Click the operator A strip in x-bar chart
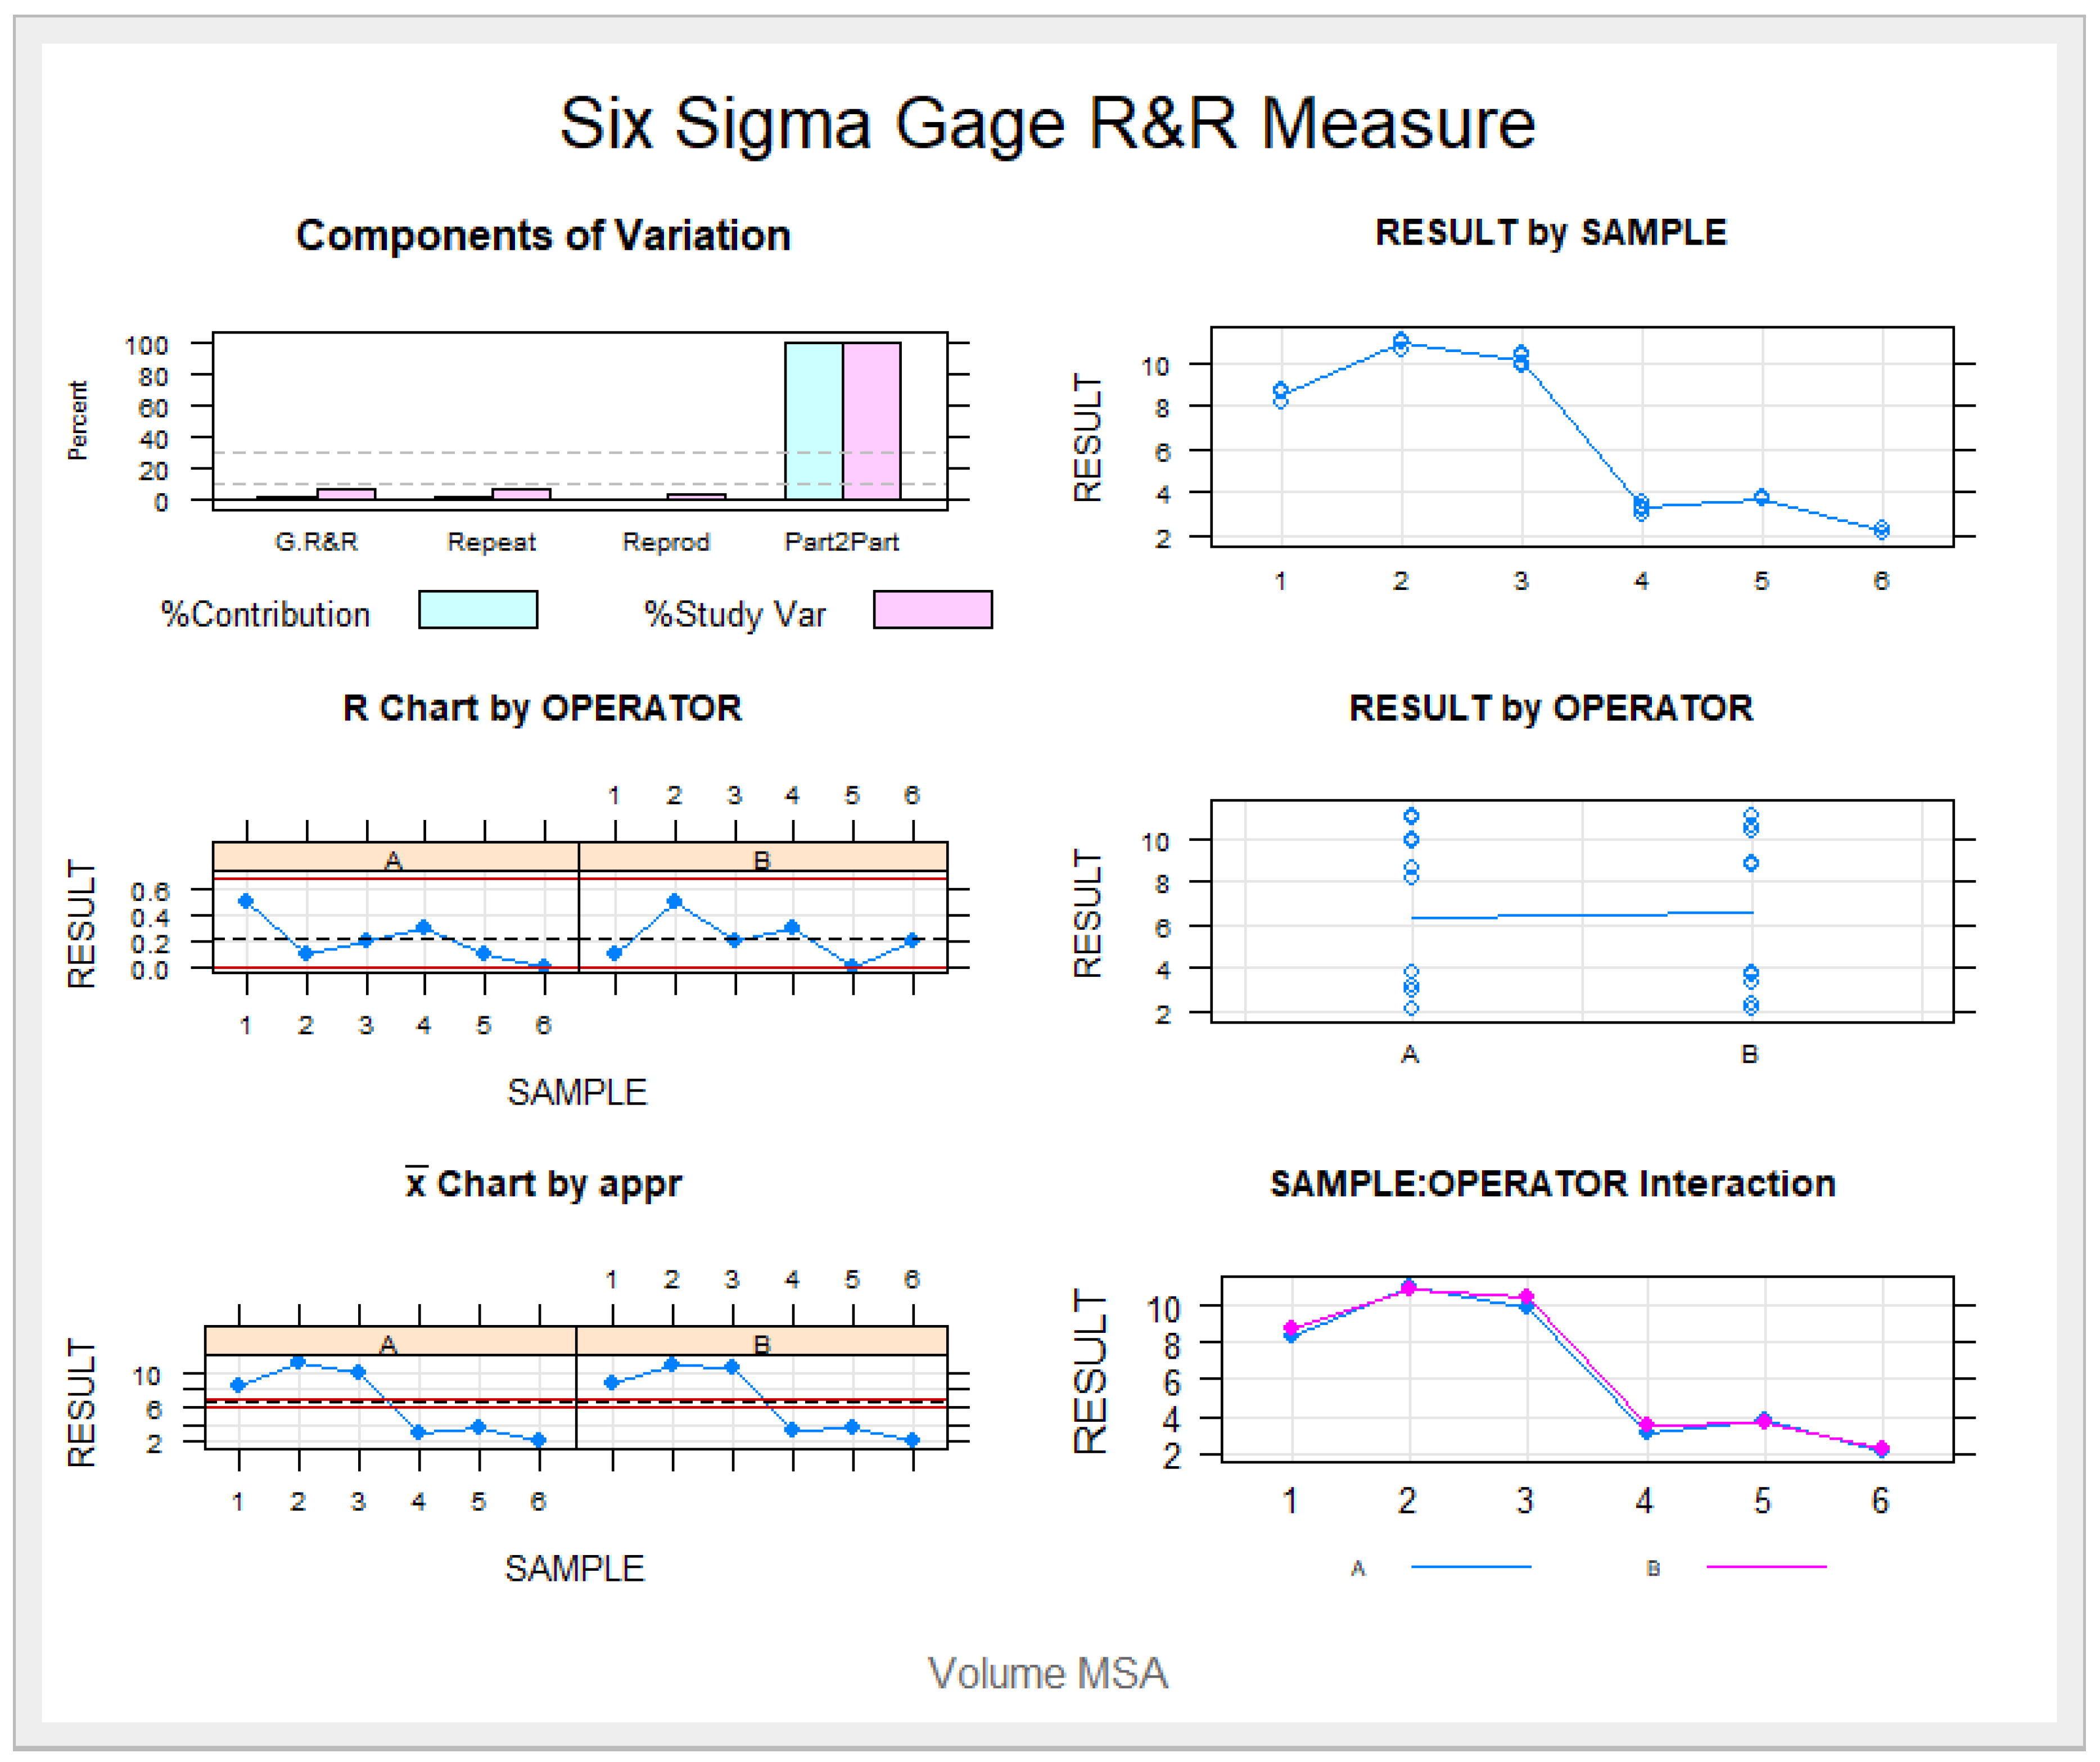Image resolution: width=2100 pixels, height=1762 pixels. [x=390, y=1342]
